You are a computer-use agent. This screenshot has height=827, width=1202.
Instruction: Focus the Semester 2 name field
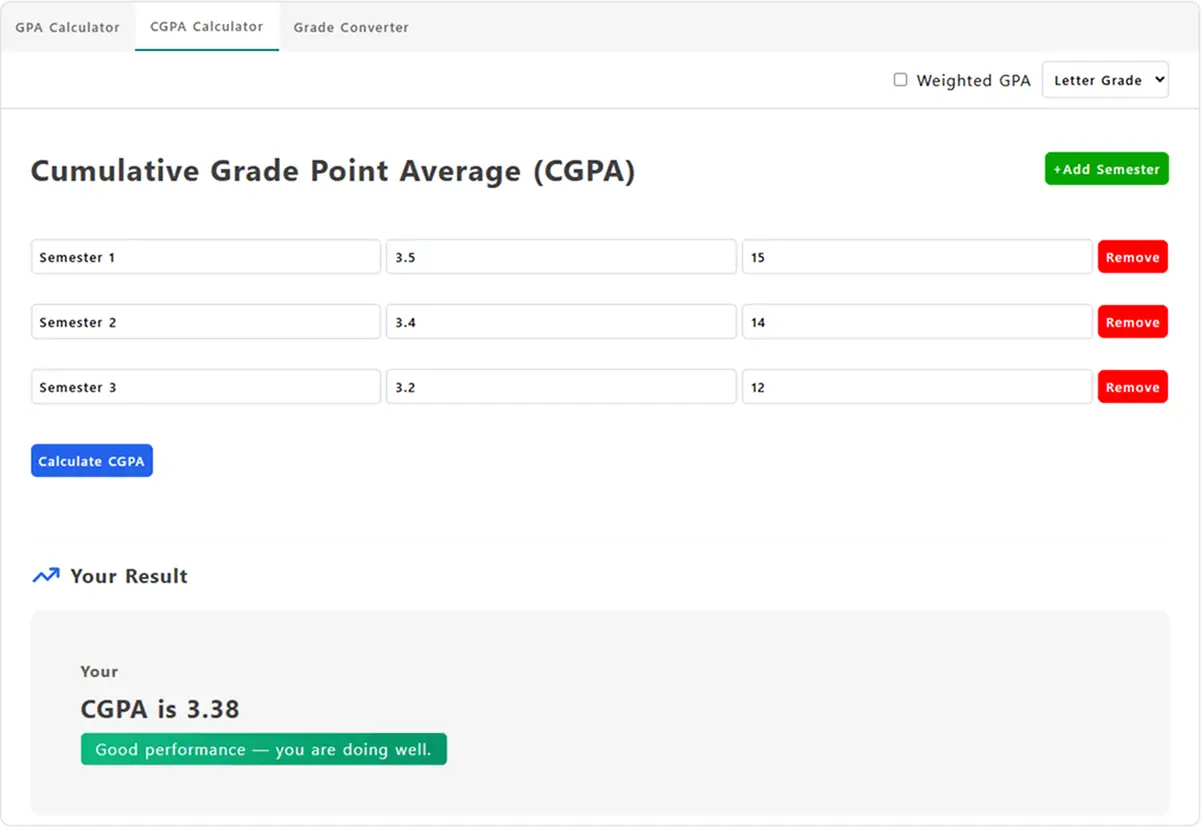tap(205, 322)
